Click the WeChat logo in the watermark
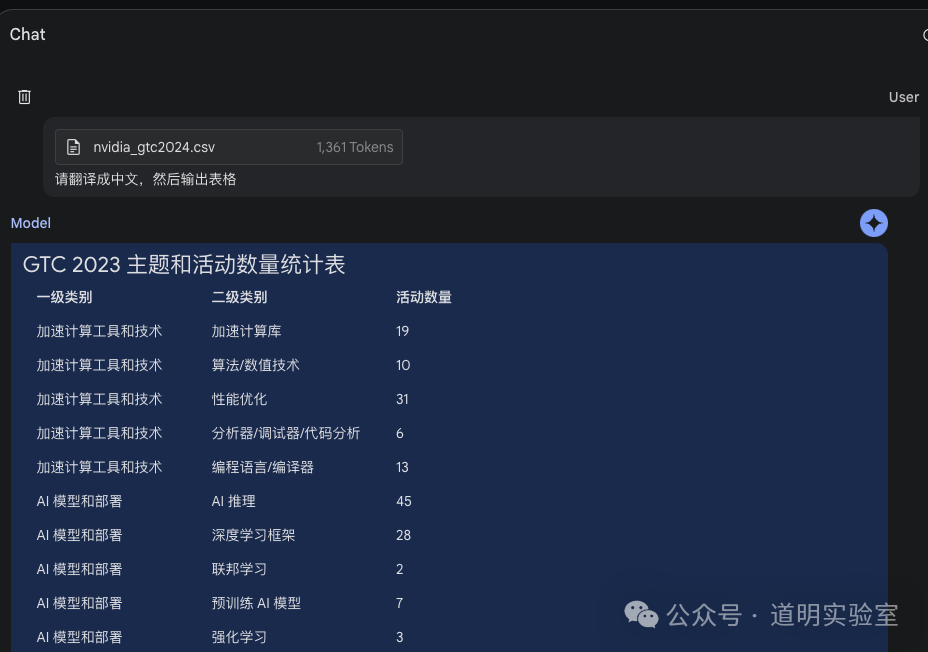 click(643, 615)
